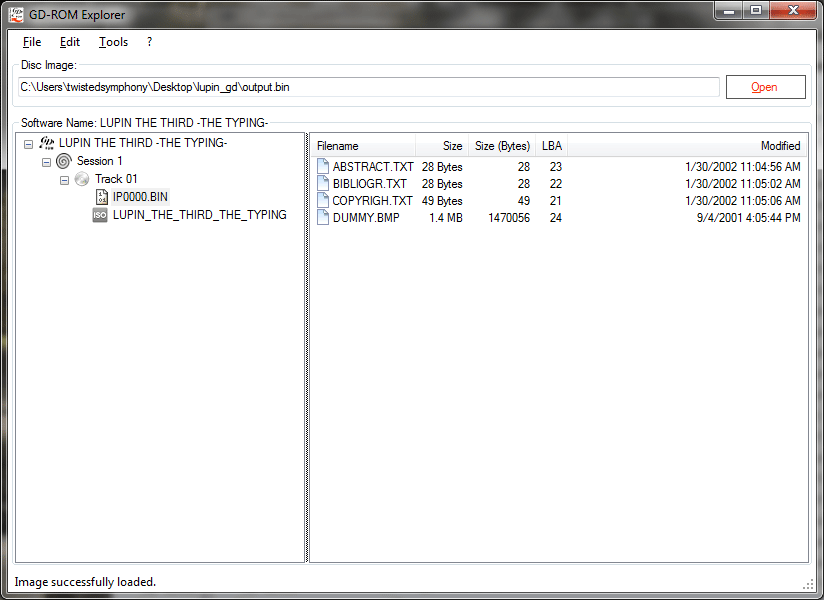Click the Open disc image button
The height and width of the screenshot is (600, 824).
click(x=765, y=87)
